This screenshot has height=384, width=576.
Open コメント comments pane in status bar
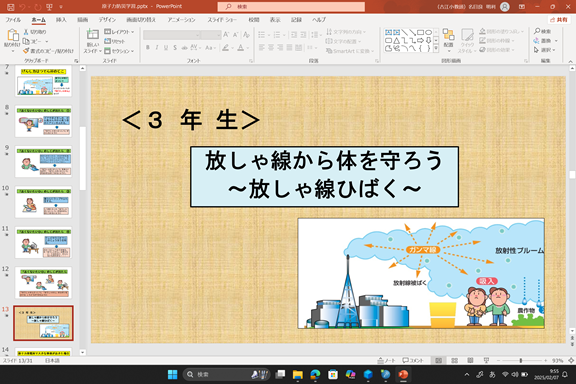[413, 360]
